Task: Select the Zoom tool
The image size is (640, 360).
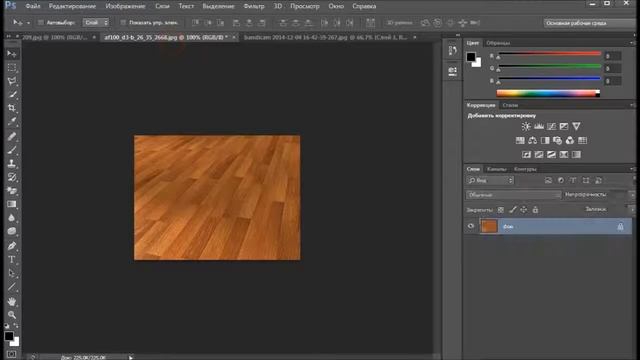Action: (11, 315)
